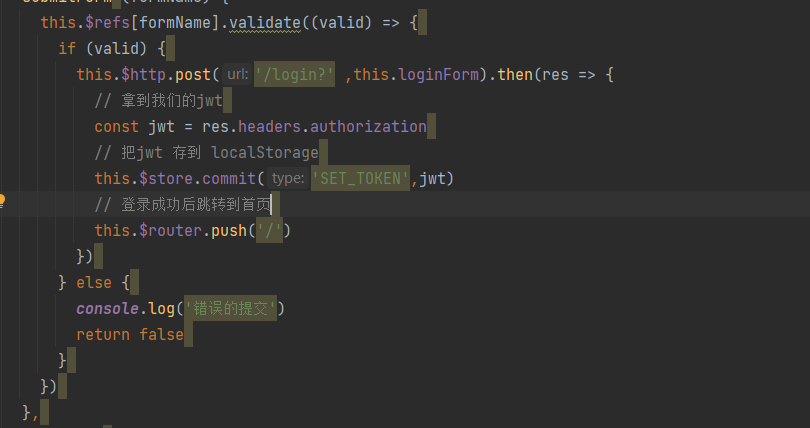The height and width of the screenshot is (428, 810).
Task: Click the comment mentioning localStorage
Action: tap(206, 153)
